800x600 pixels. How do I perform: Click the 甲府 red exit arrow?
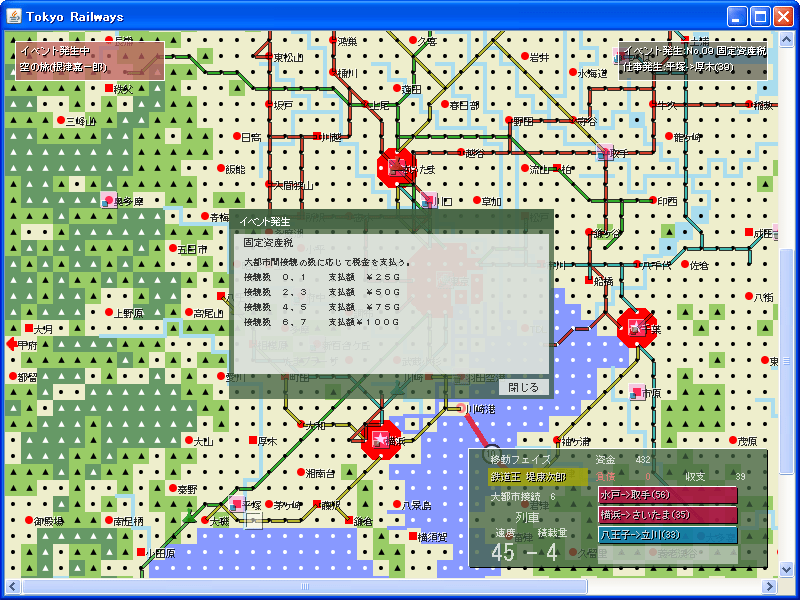coord(11,344)
